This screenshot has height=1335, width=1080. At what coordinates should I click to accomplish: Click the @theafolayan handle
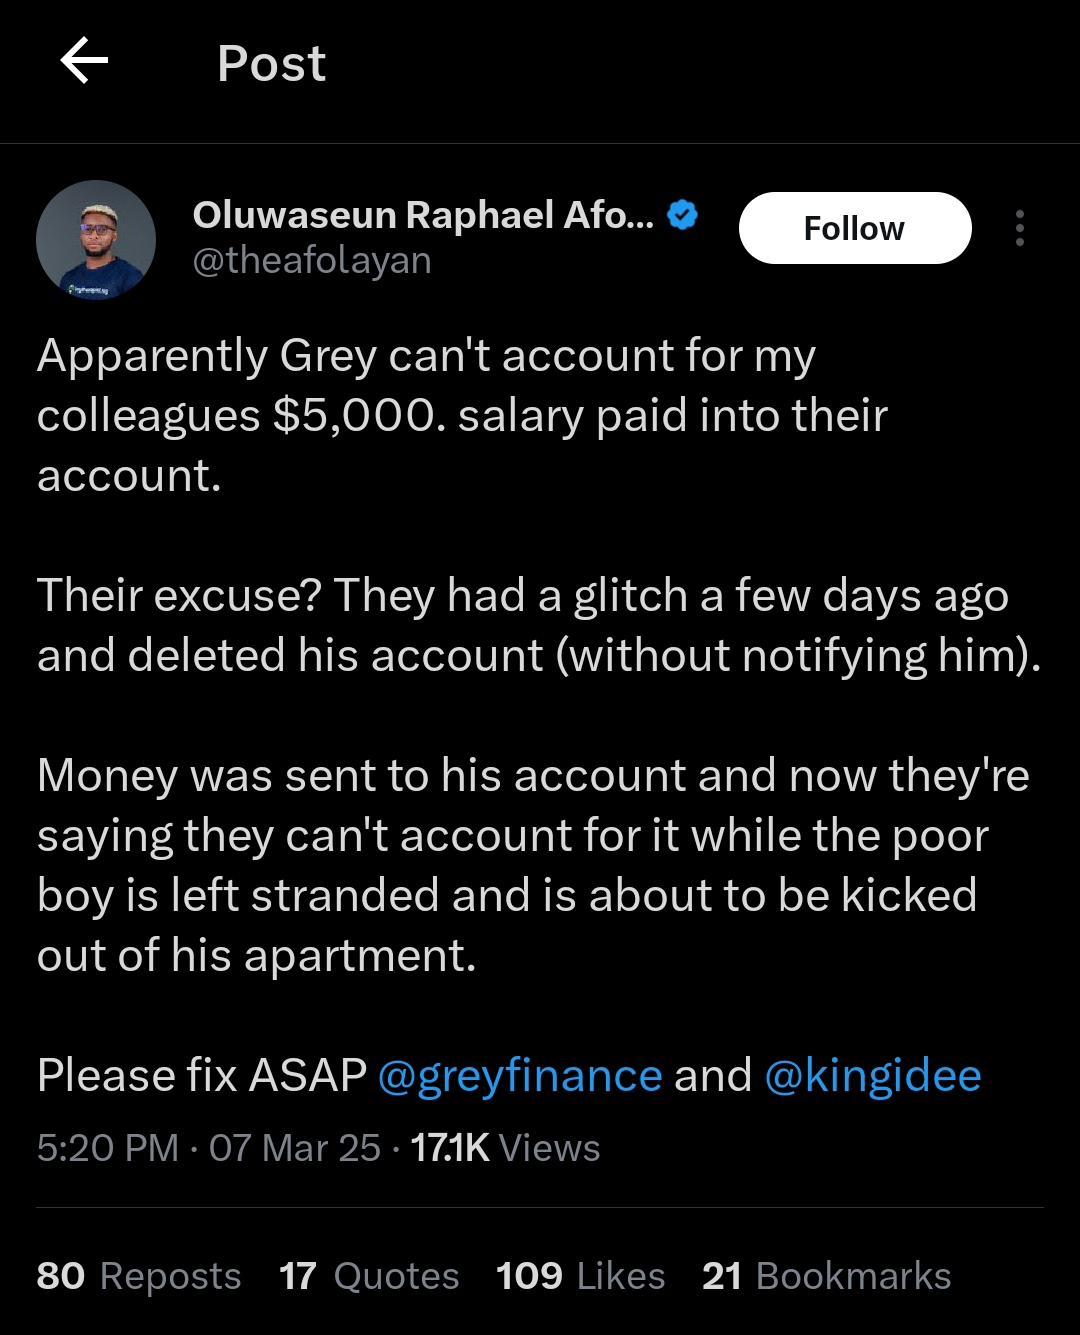312,261
